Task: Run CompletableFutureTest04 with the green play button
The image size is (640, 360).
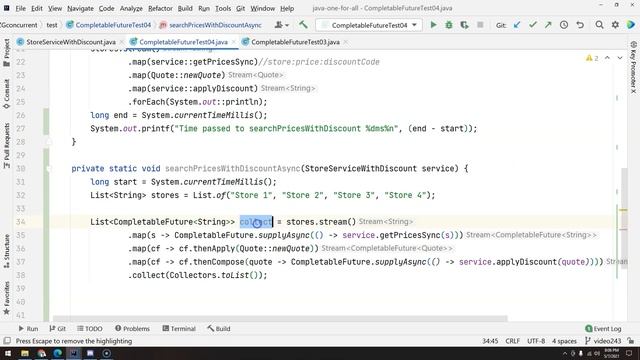Action: coord(433,25)
